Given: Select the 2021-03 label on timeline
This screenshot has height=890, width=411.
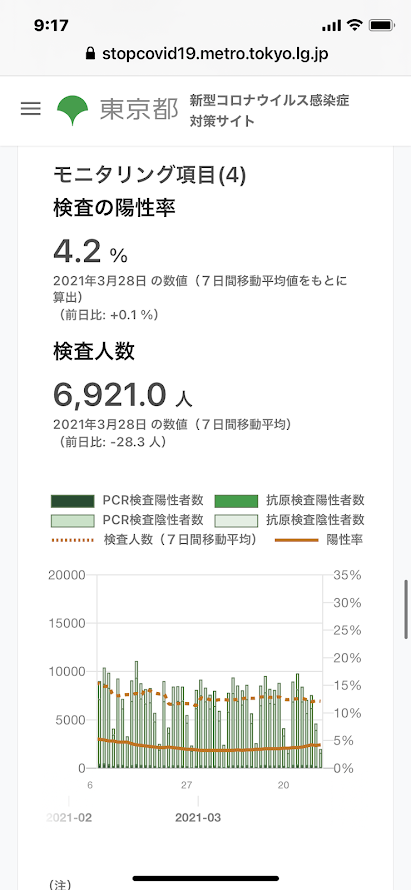Looking at the screenshot, I should pos(198,818).
